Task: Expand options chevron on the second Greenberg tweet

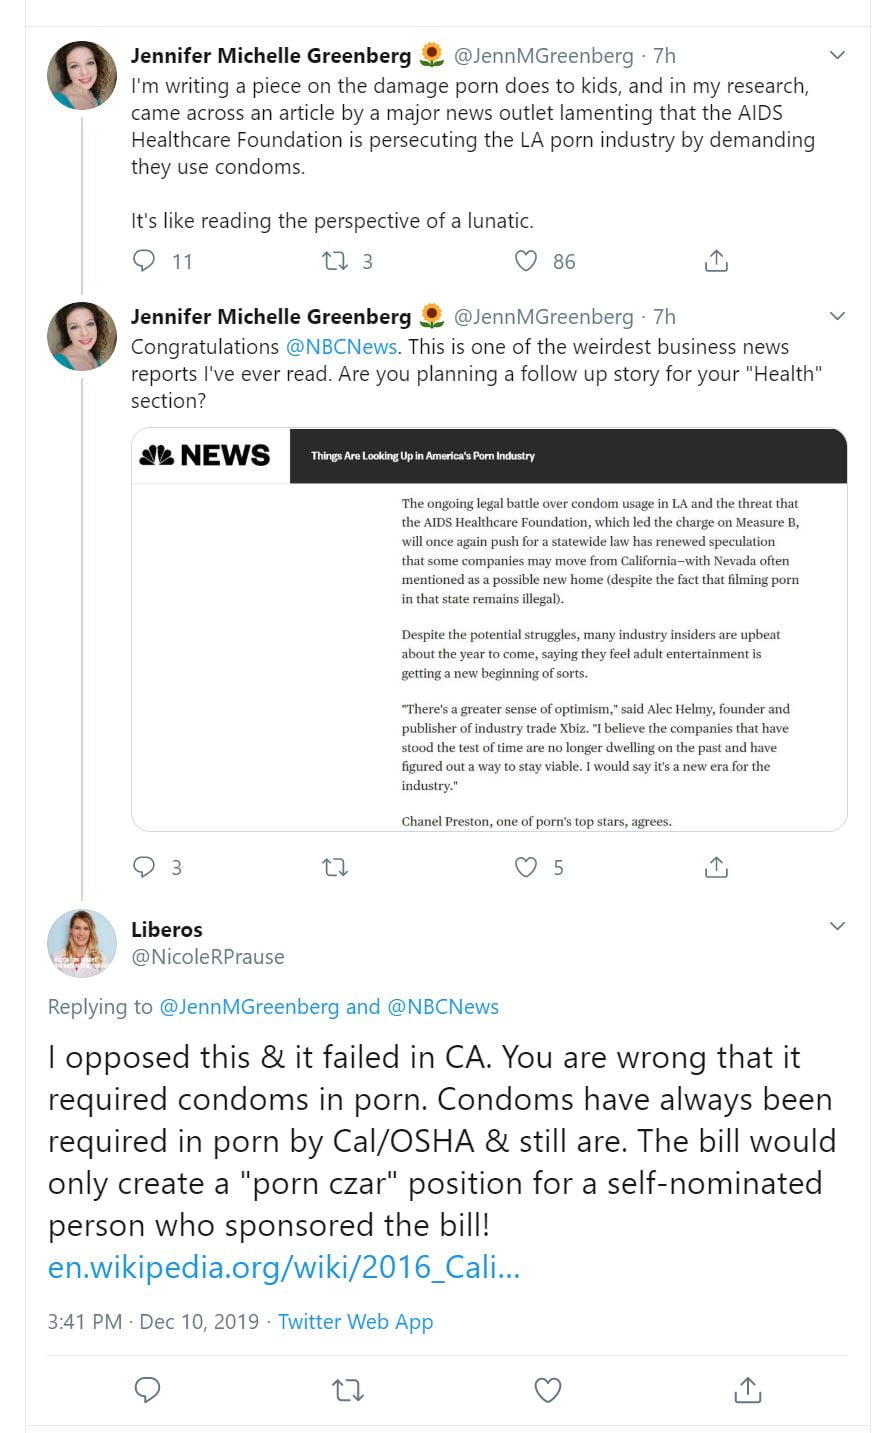Action: coord(838,316)
